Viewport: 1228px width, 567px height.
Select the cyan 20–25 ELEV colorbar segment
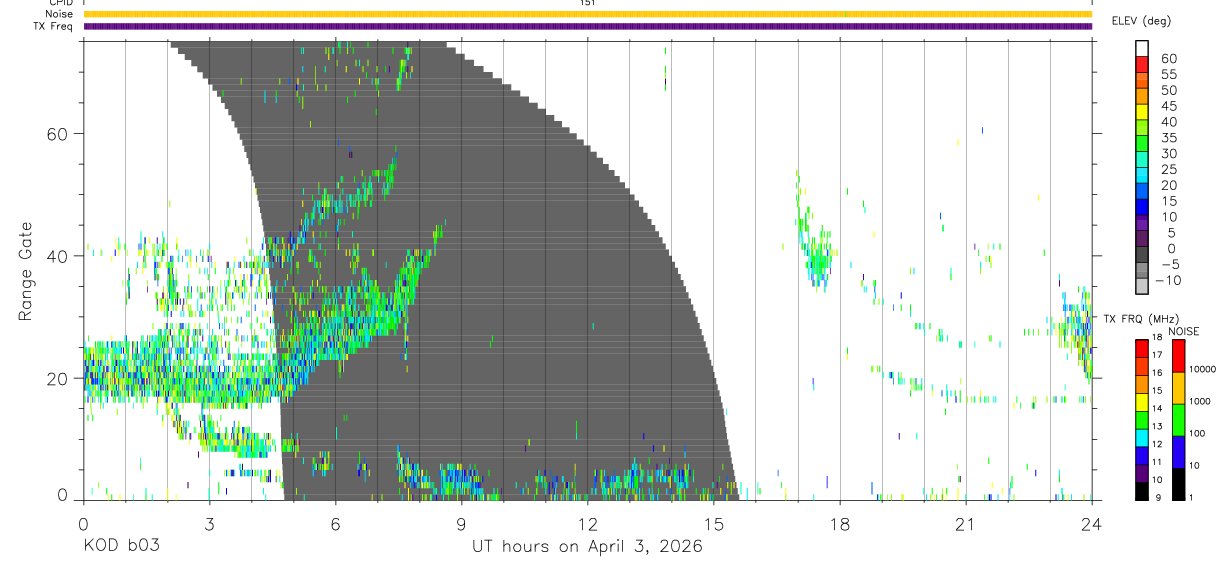[1142, 174]
